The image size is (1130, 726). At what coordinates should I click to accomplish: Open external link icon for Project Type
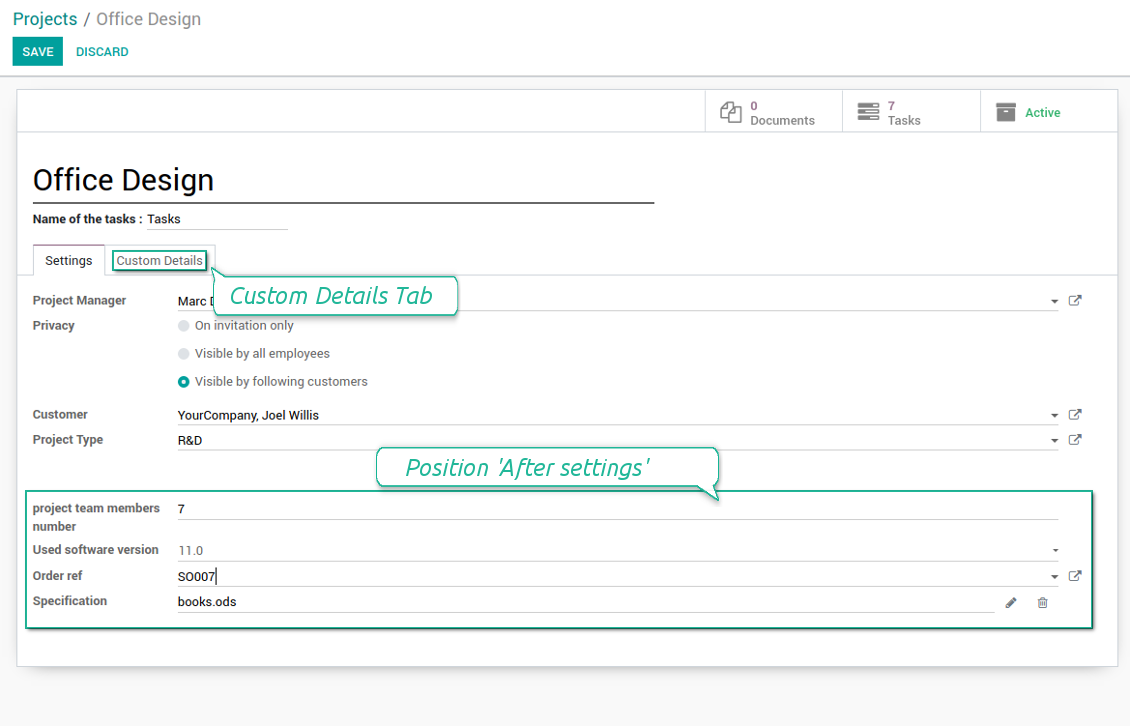1075,440
